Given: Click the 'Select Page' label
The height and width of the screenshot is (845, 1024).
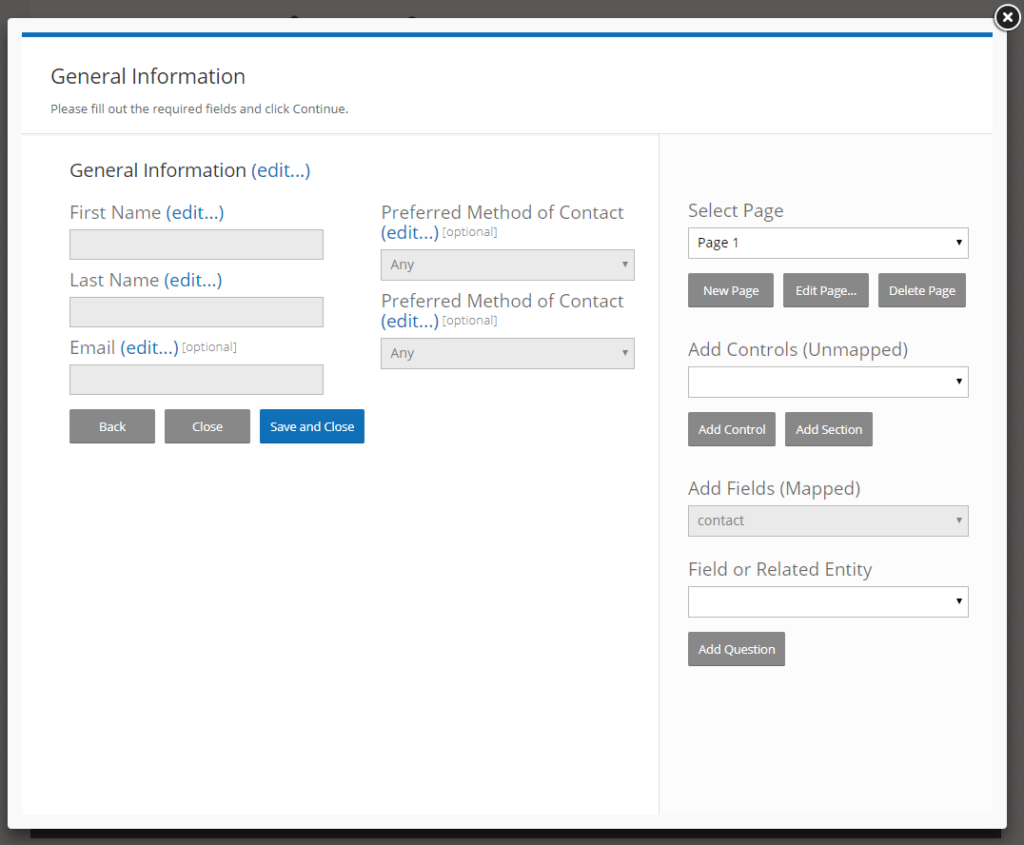Looking at the screenshot, I should click(735, 211).
